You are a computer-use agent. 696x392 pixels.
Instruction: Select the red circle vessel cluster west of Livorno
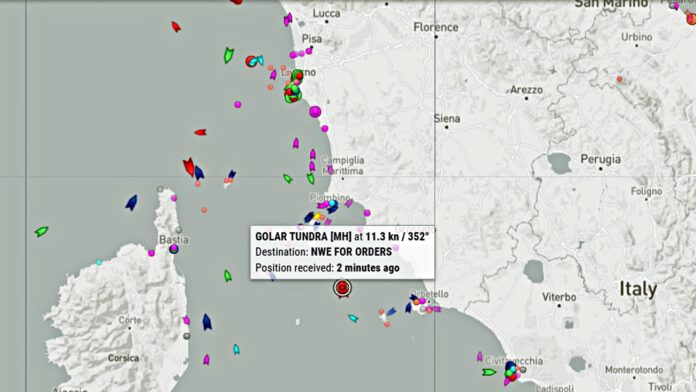click(x=251, y=61)
